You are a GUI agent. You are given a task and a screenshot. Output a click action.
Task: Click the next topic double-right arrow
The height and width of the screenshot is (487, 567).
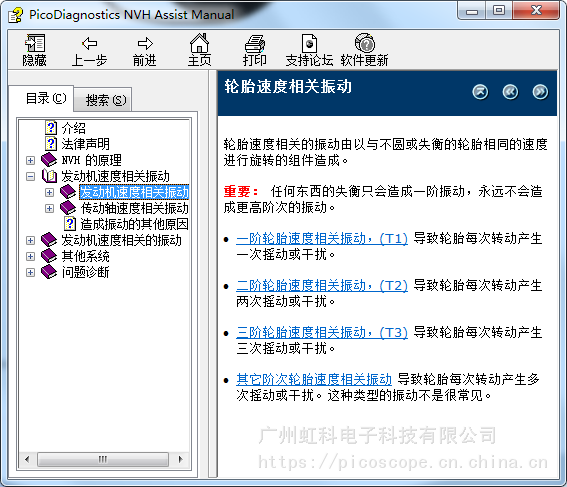540,92
